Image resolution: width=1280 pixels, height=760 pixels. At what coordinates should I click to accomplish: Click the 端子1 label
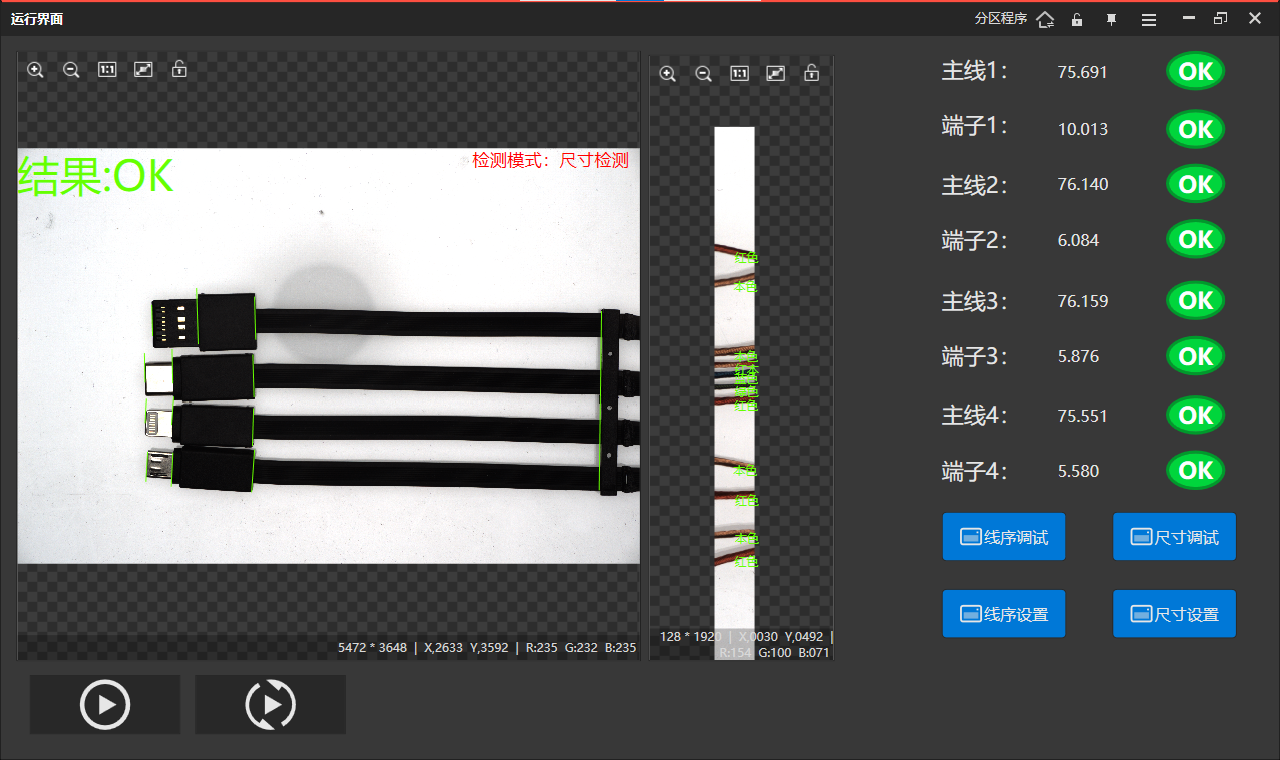pyautogui.click(x=975, y=127)
